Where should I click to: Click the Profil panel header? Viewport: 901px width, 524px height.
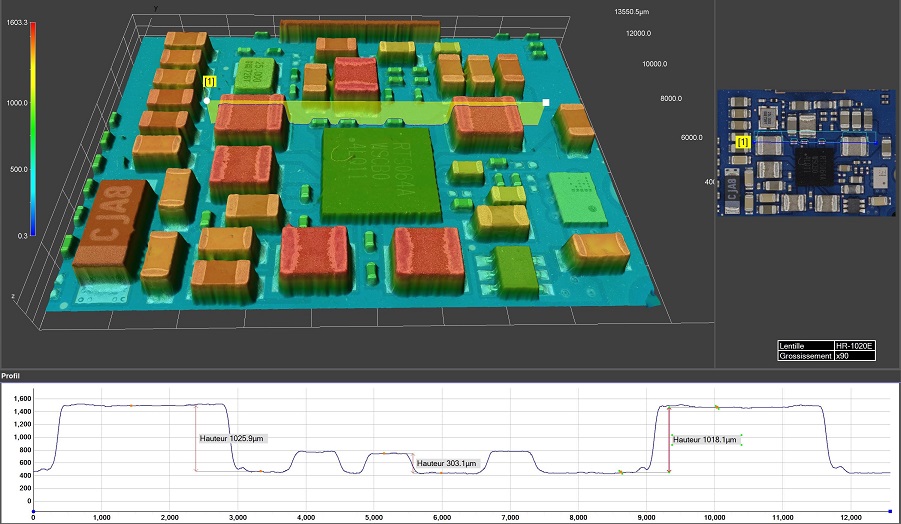(x=12, y=377)
